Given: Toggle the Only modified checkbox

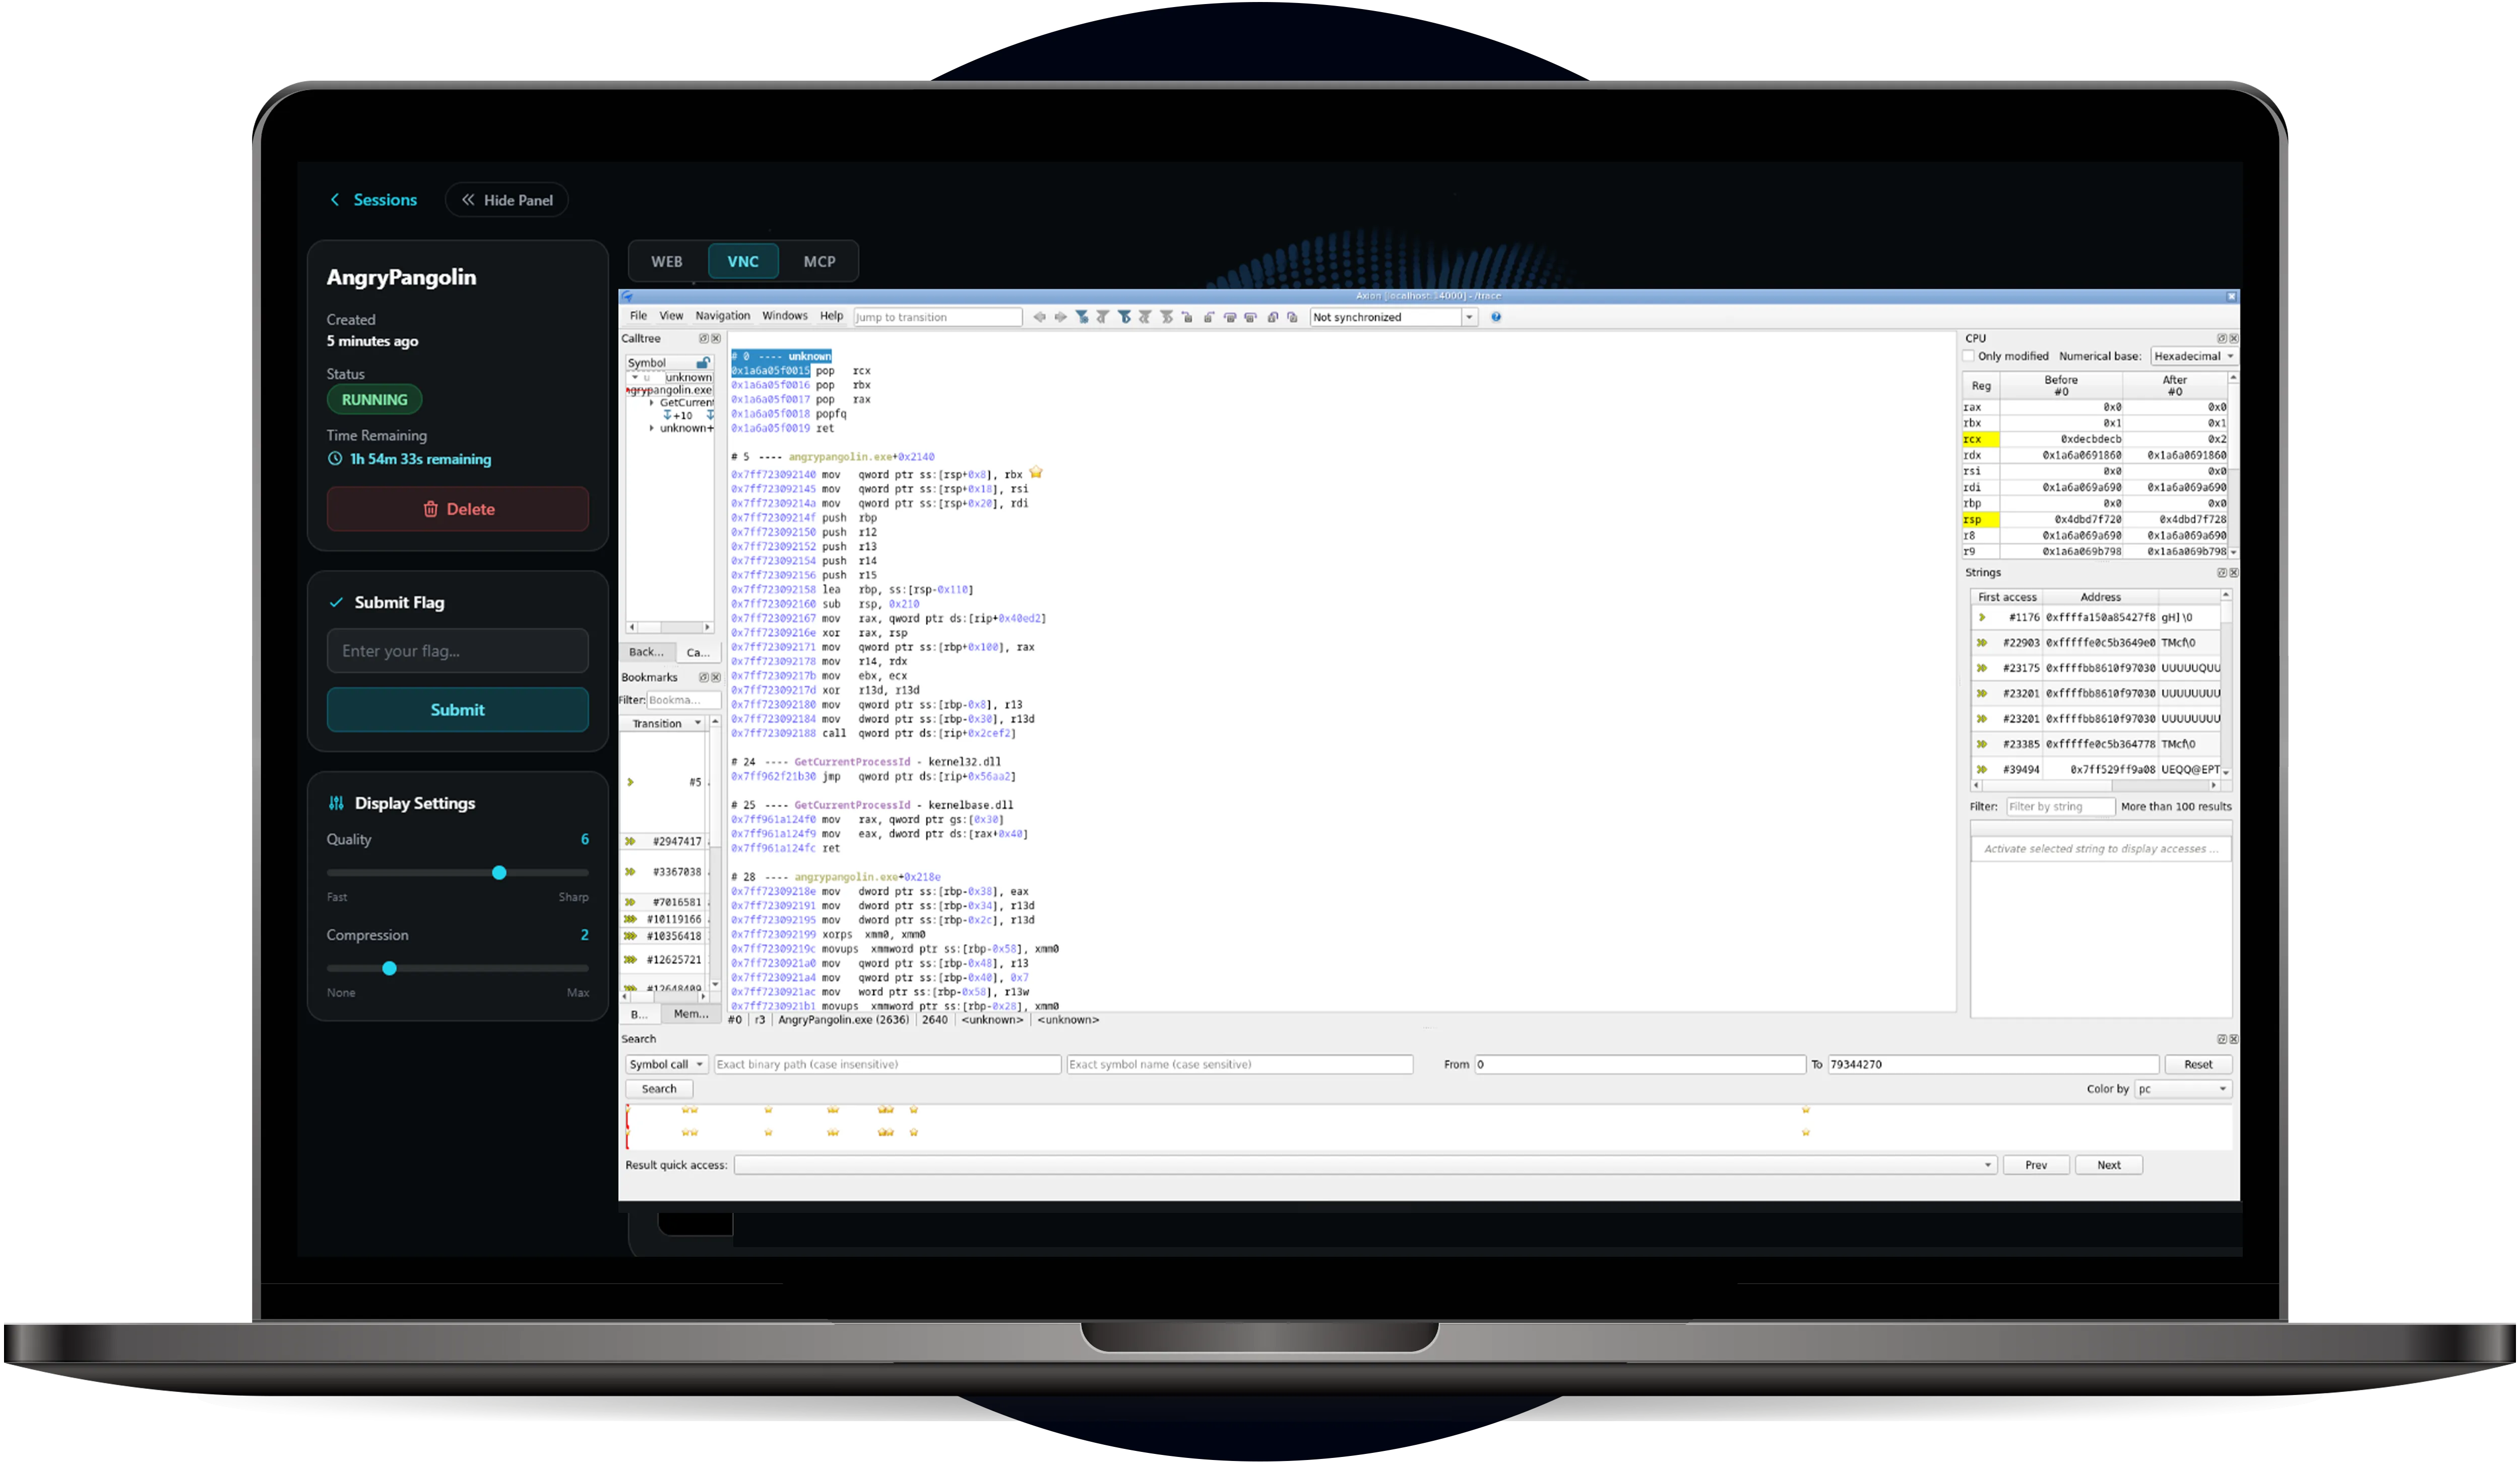Looking at the screenshot, I should [x=1968, y=356].
